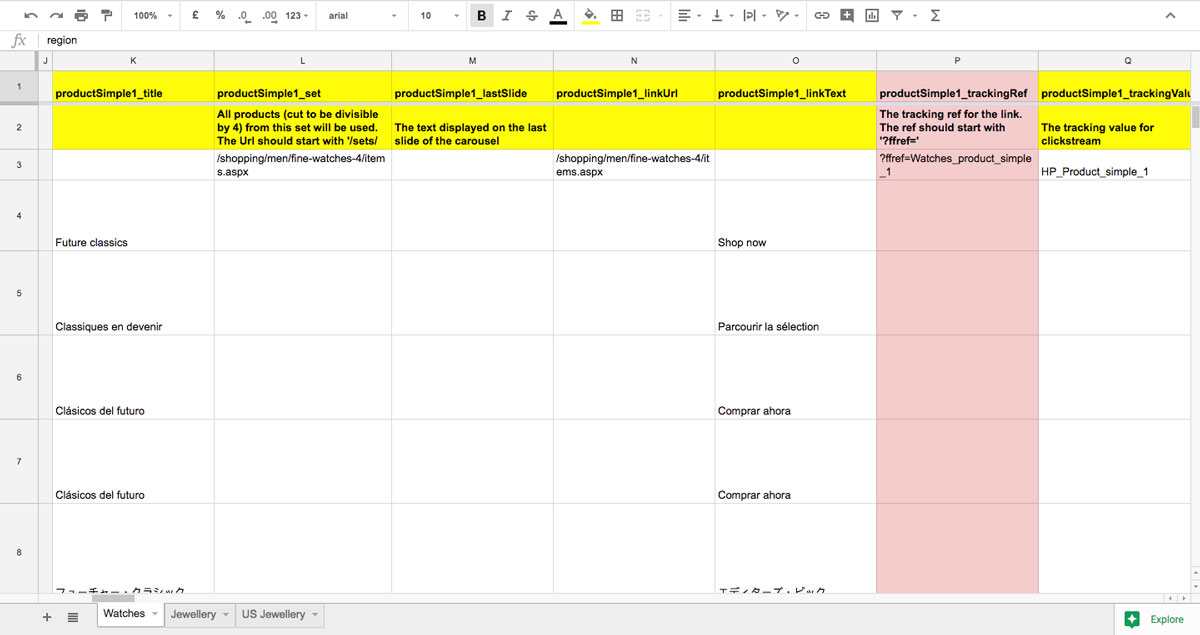Screen dimensions: 1200x635
Task: Select cell productSimple1_lastSlide
Action: pos(472,86)
